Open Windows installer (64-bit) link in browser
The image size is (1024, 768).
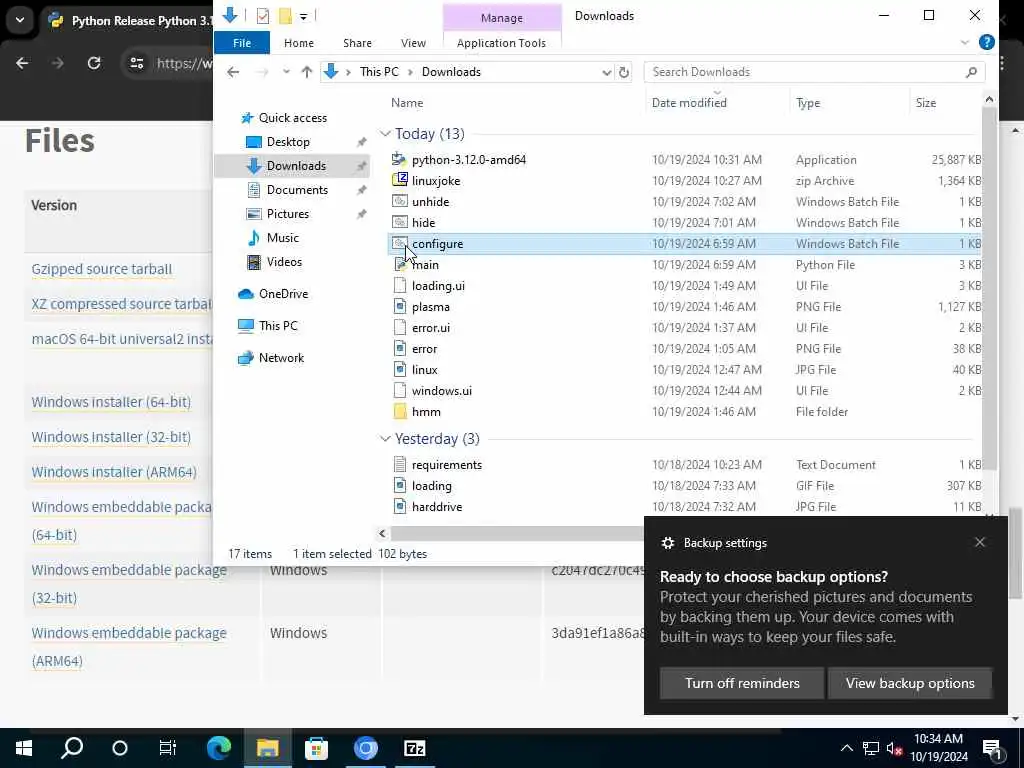[x=111, y=402]
